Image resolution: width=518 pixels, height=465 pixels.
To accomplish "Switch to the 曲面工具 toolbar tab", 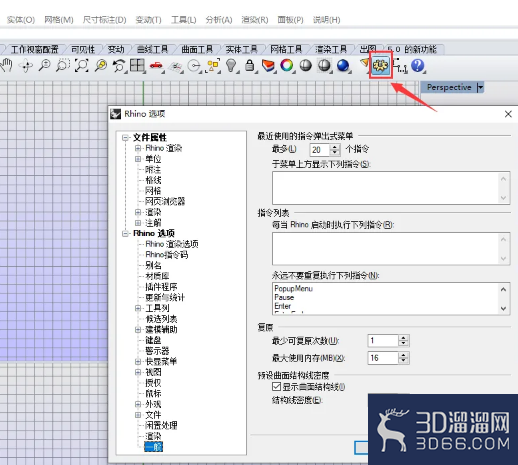I will point(197,49).
